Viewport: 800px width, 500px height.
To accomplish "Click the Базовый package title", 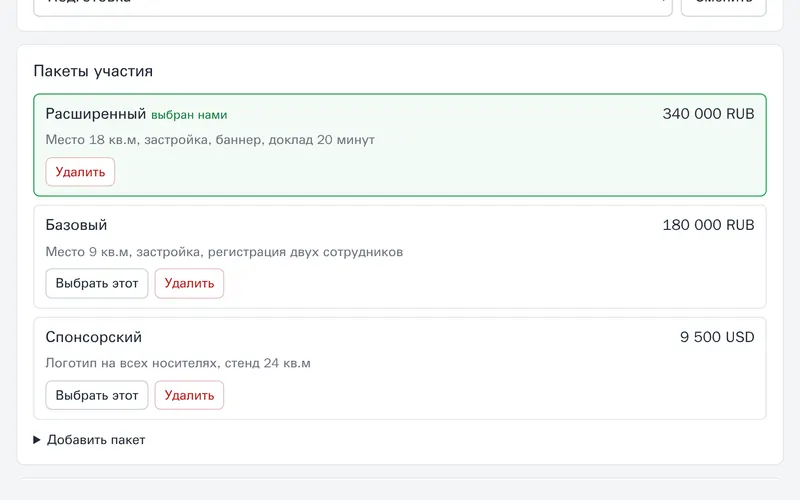I will pos(77,225).
